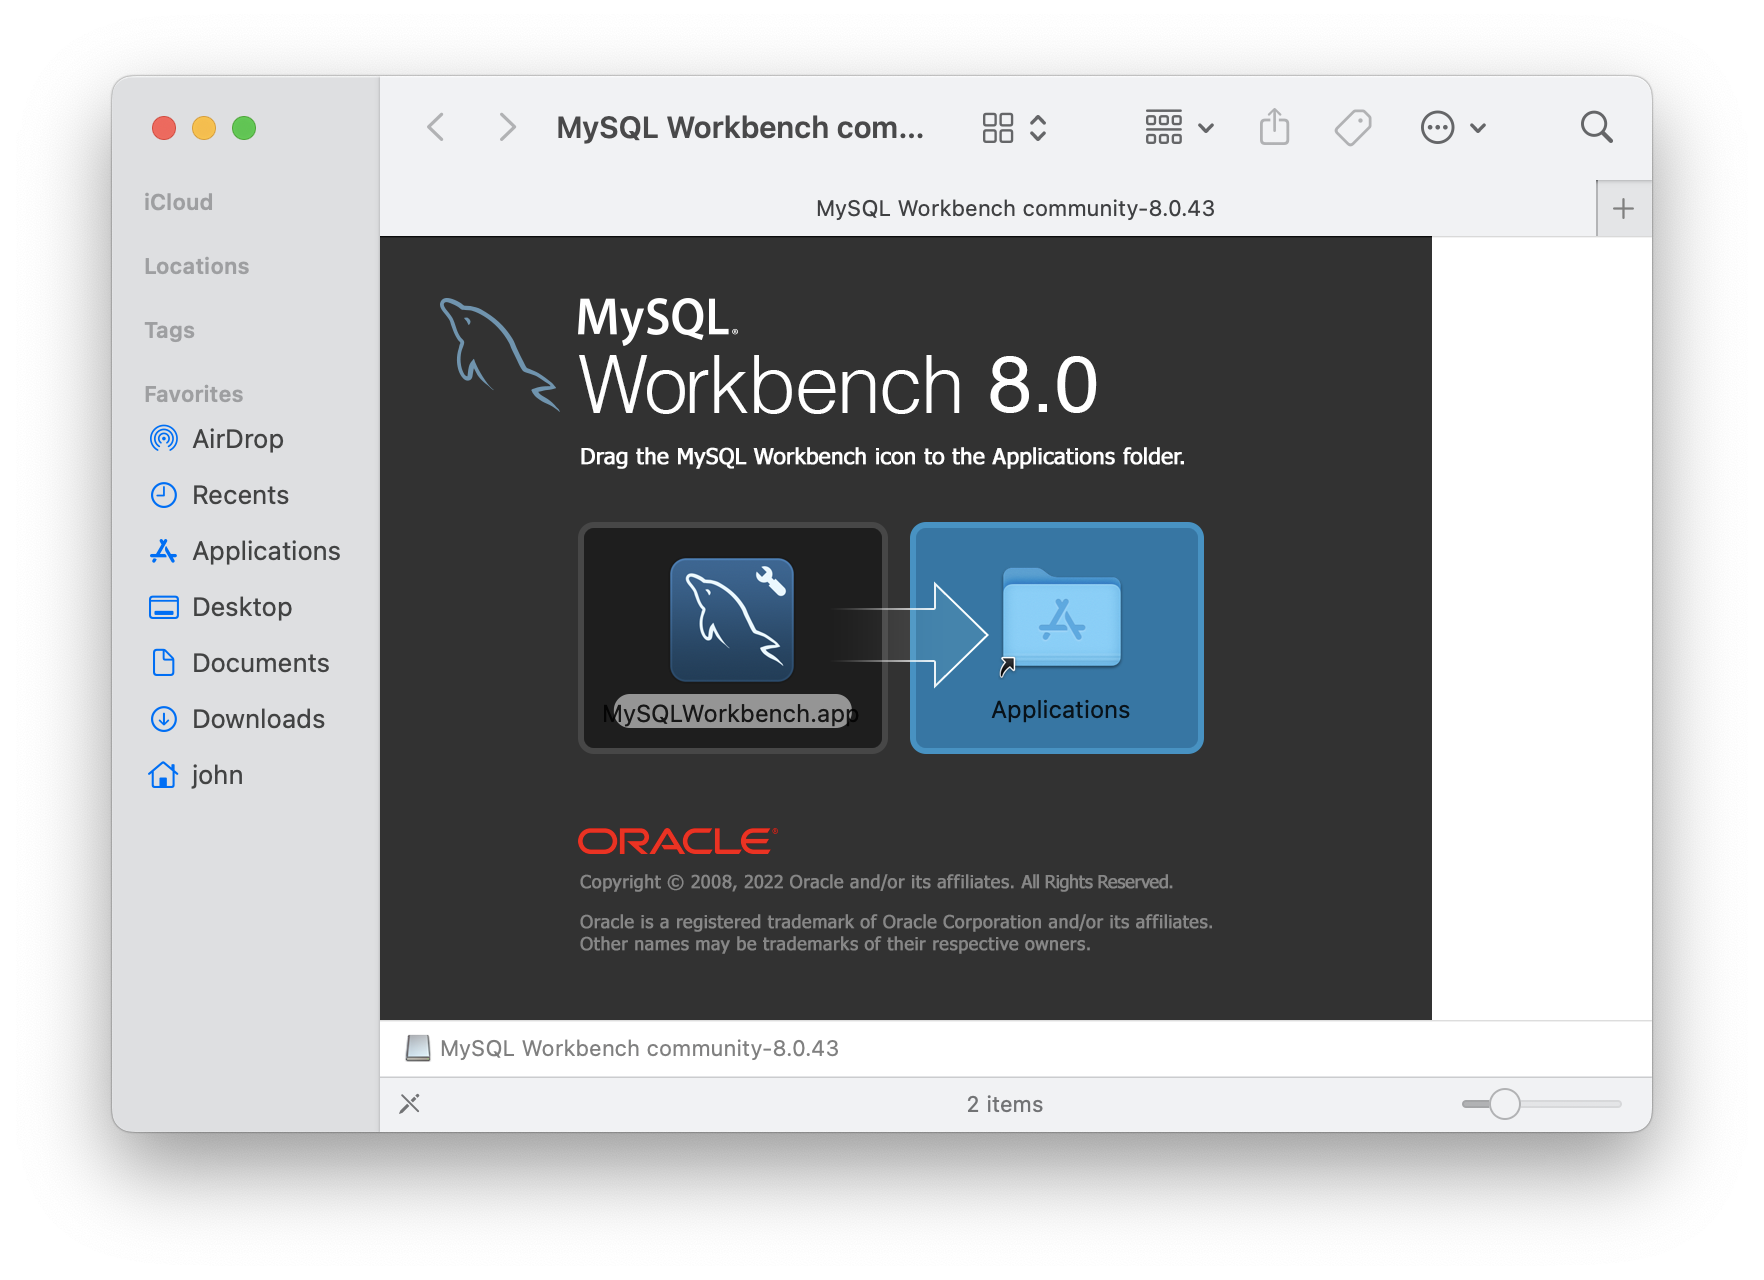The height and width of the screenshot is (1280, 1764).
Task: Select the Applications folder shortcut icon
Action: coord(1061,620)
